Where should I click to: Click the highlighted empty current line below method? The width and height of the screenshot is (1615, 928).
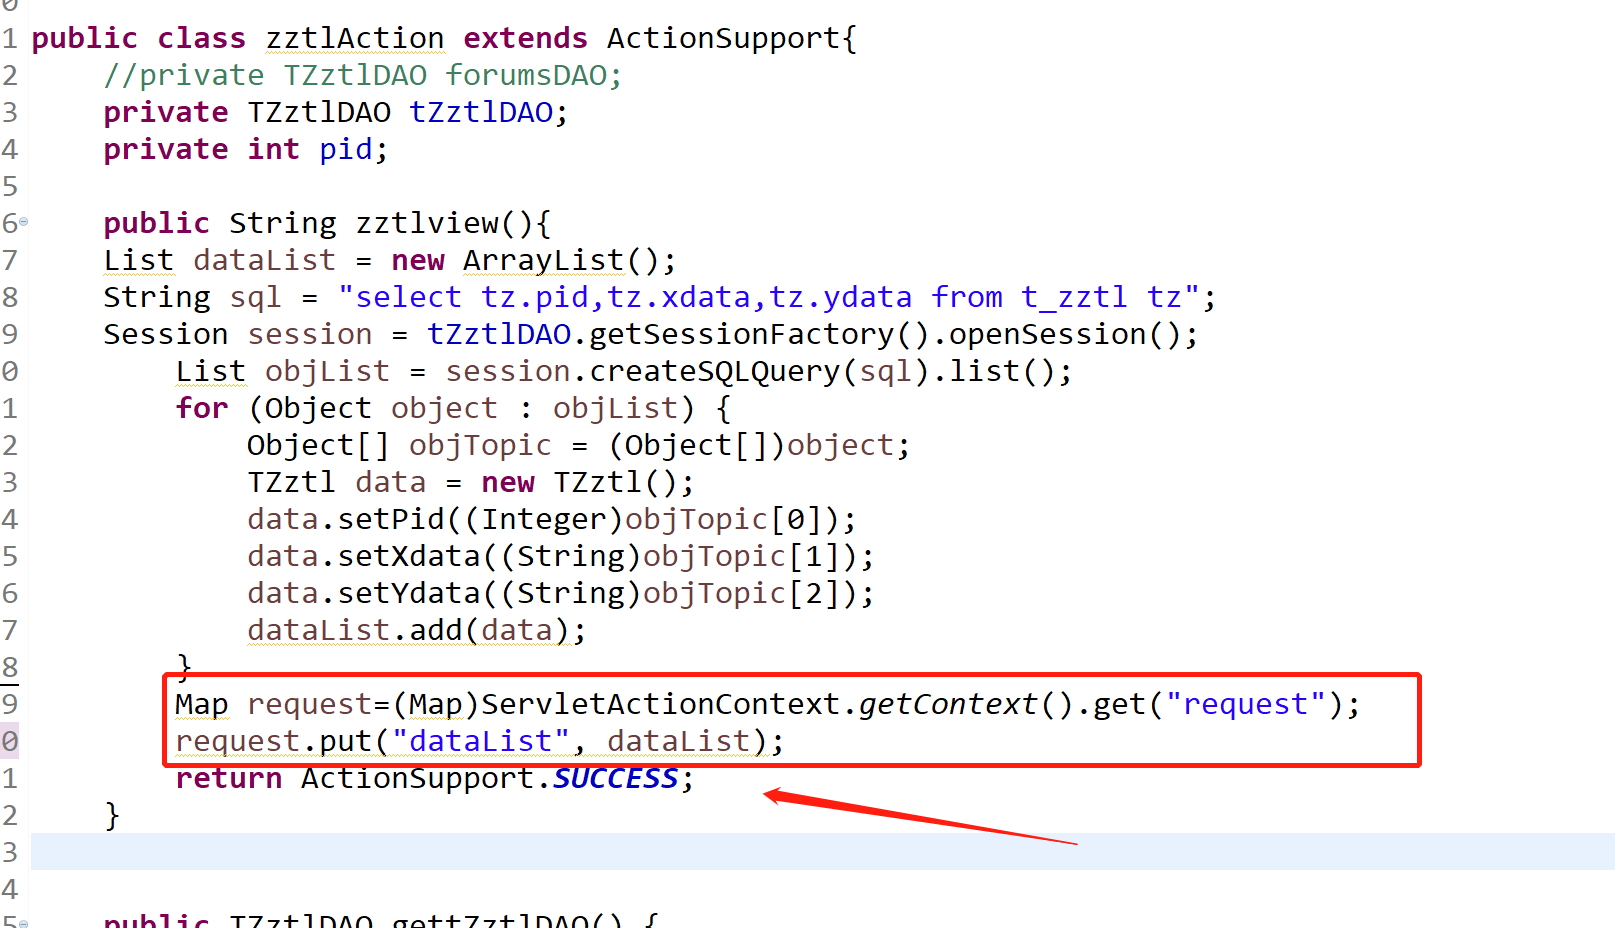click(x=822, y=852)
